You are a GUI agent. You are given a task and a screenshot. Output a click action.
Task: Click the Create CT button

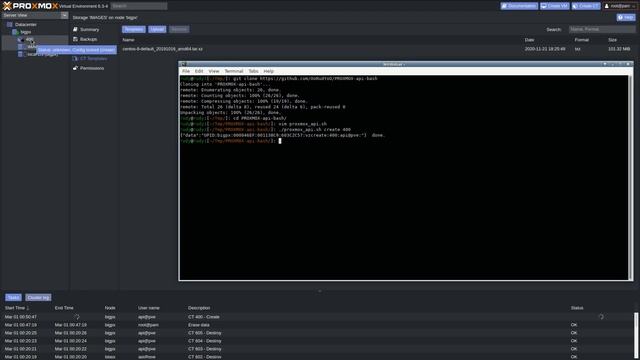(x=586, y=6)
